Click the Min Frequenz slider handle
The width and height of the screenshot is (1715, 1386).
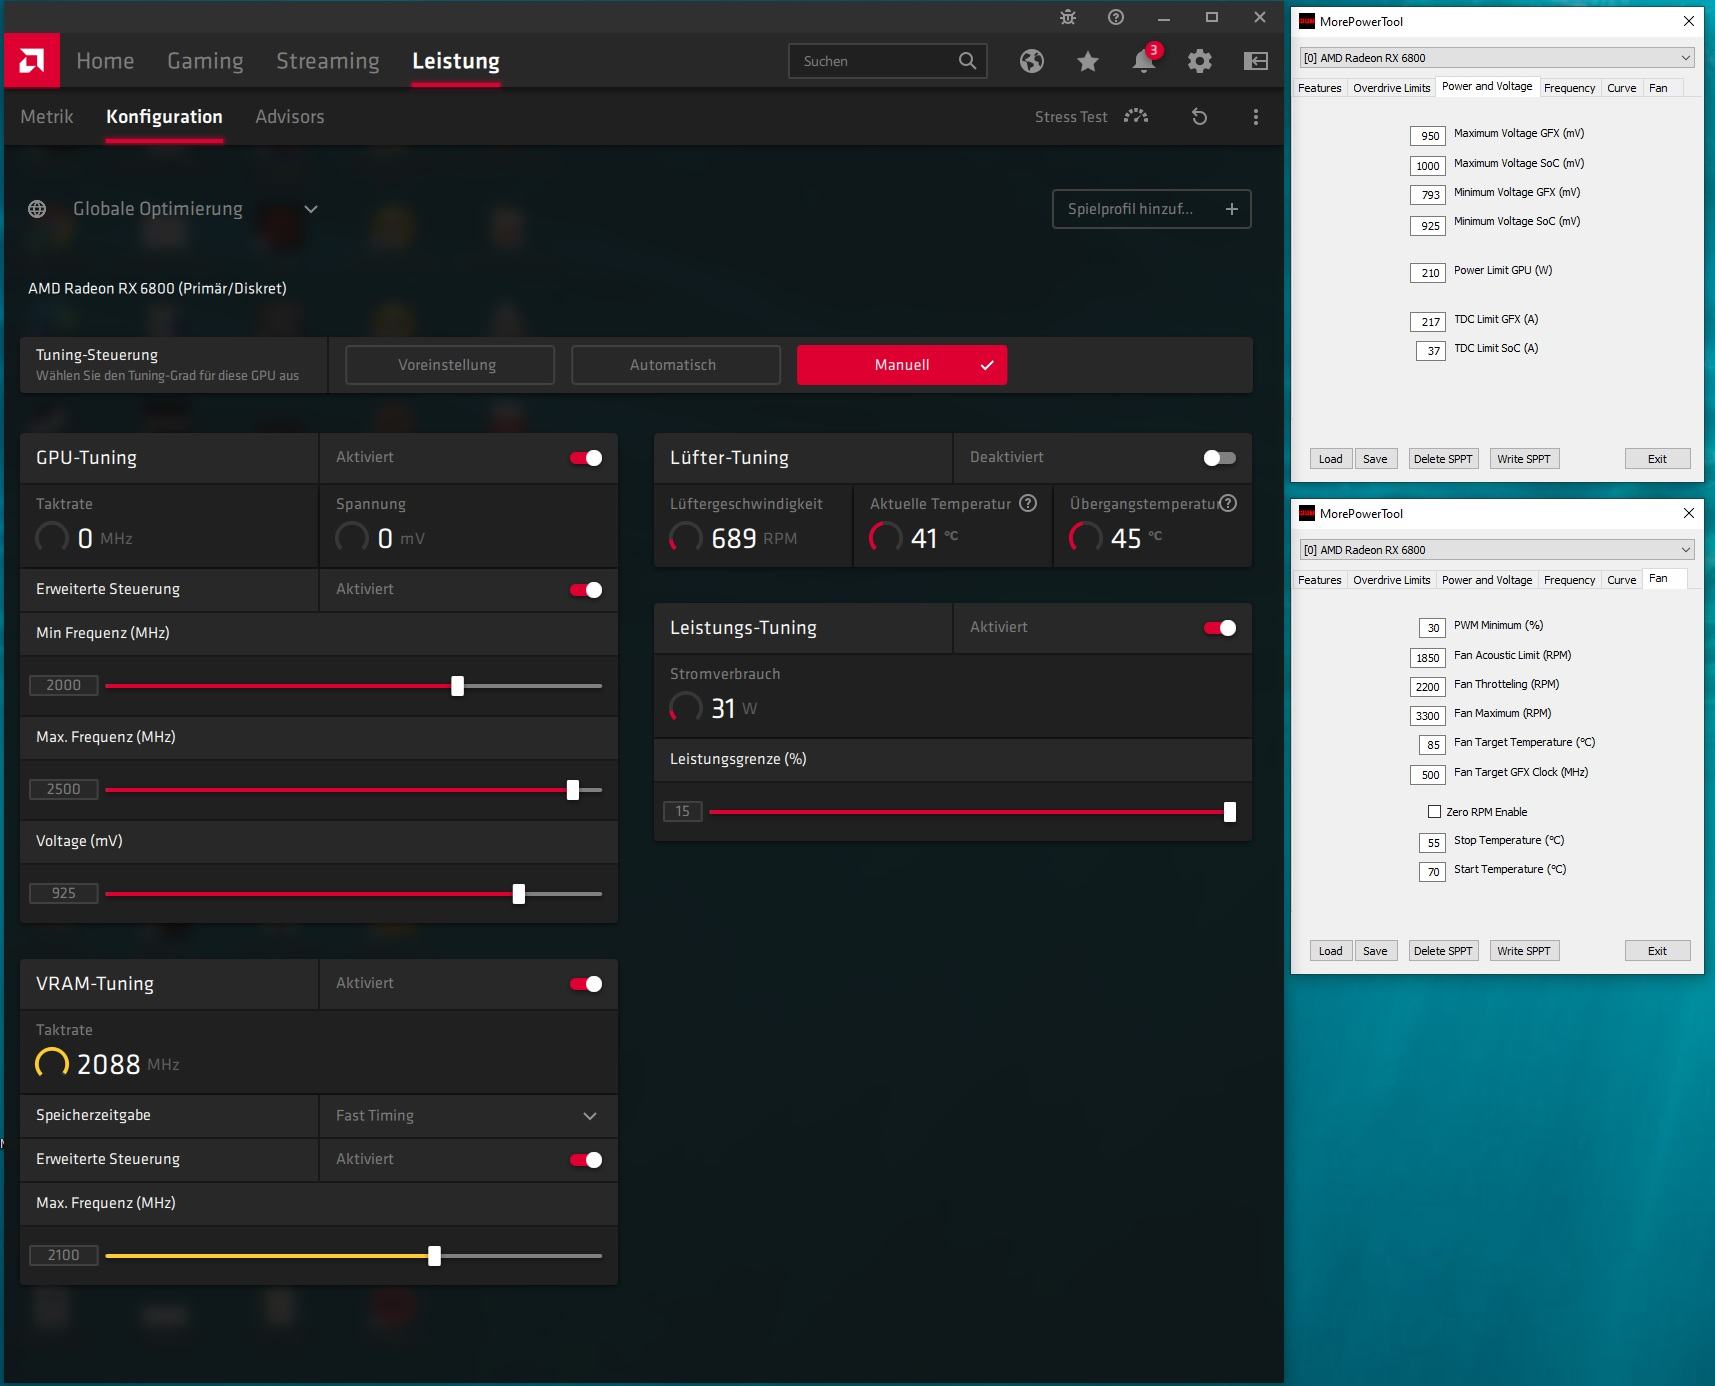point(457,686)
